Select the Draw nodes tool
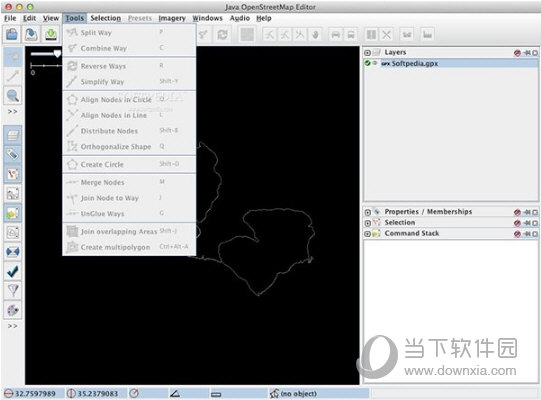The width and height of the screenshot is (541, 400). pyautogui.click(x=13, y=76)
